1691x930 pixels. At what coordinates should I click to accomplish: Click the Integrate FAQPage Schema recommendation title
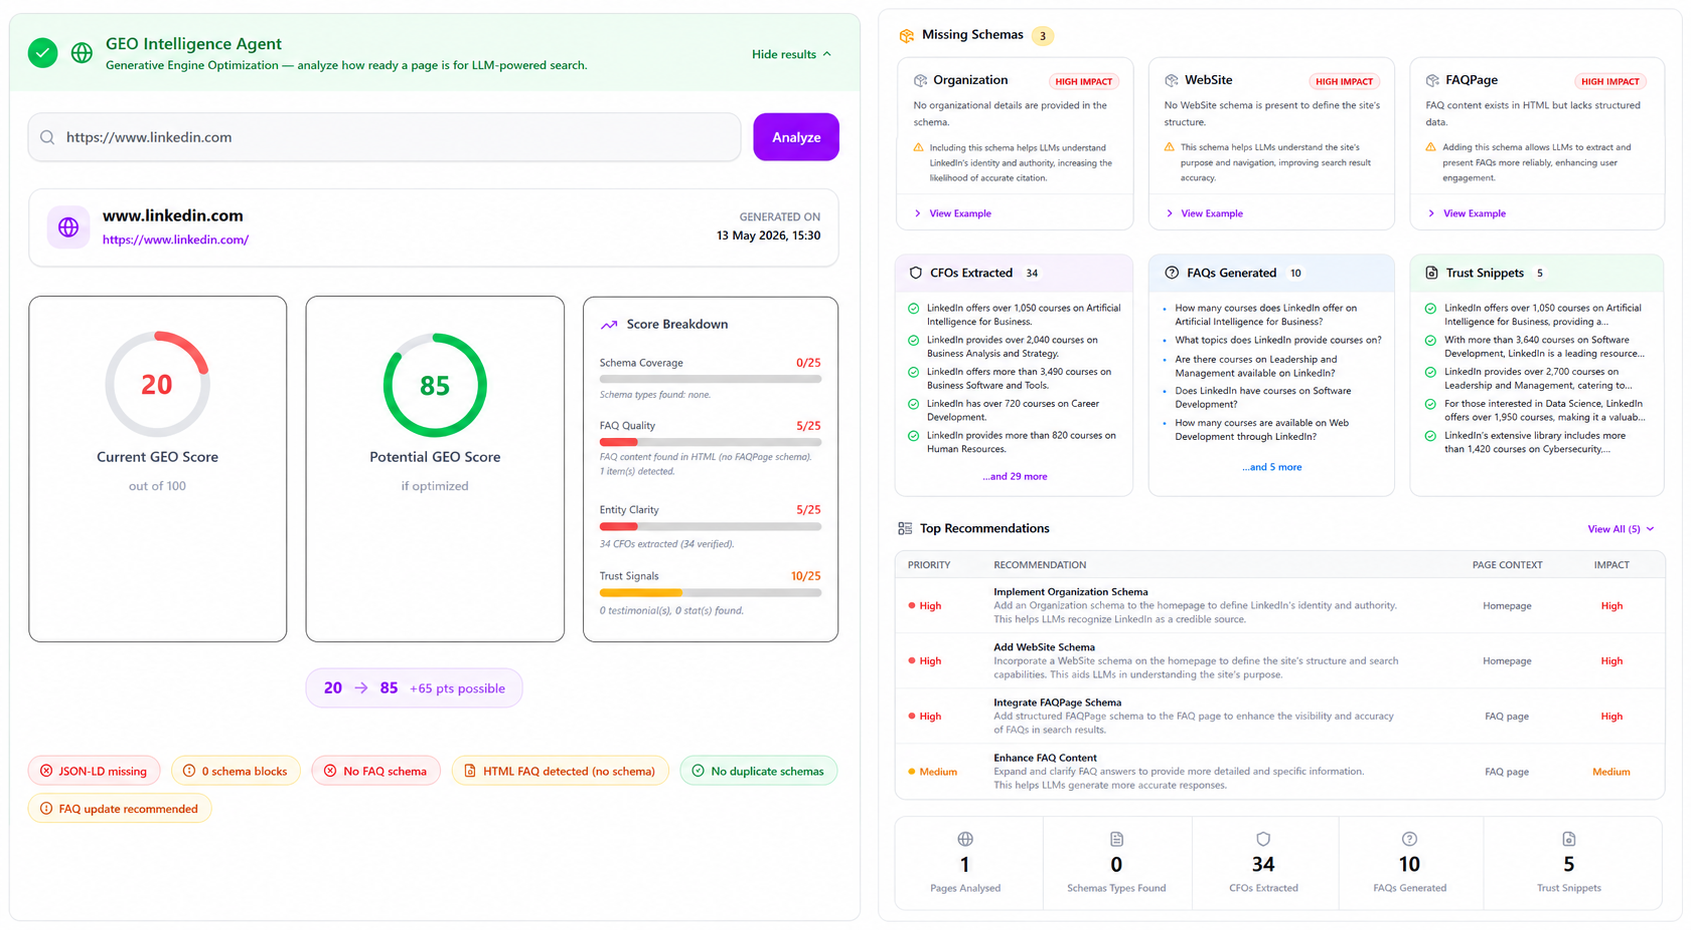[1057, 702]
